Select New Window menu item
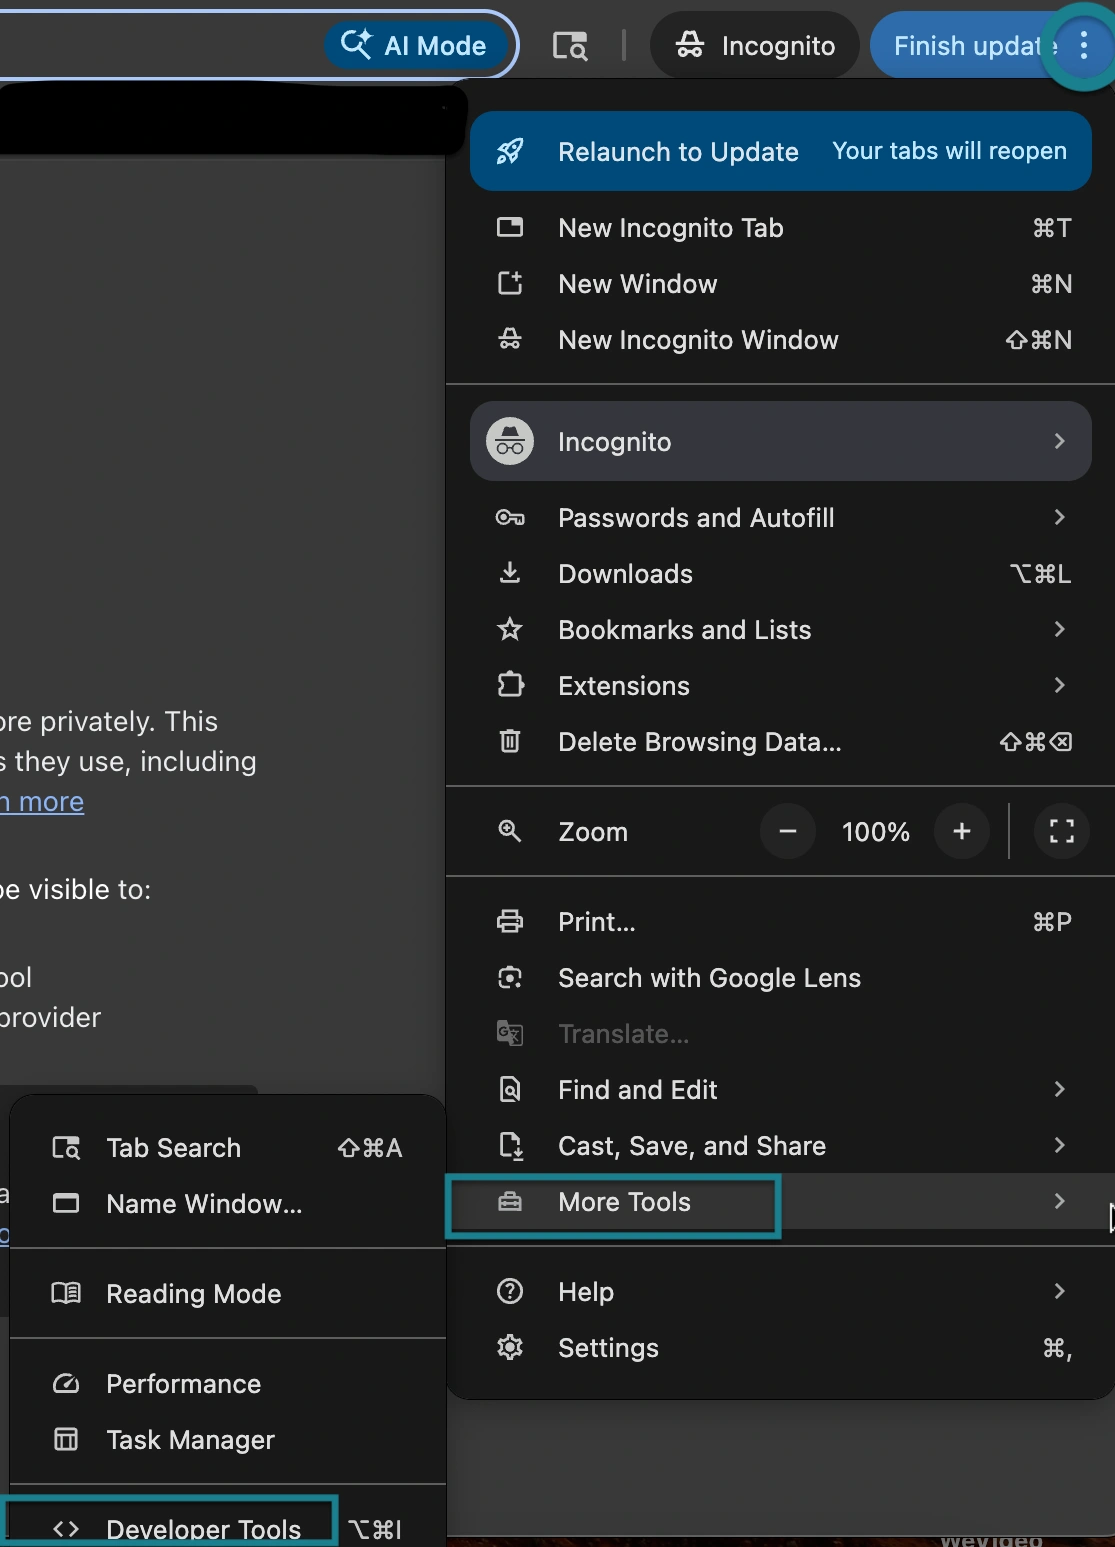This screenshot has height=1547, width=1115. [780, 284]
